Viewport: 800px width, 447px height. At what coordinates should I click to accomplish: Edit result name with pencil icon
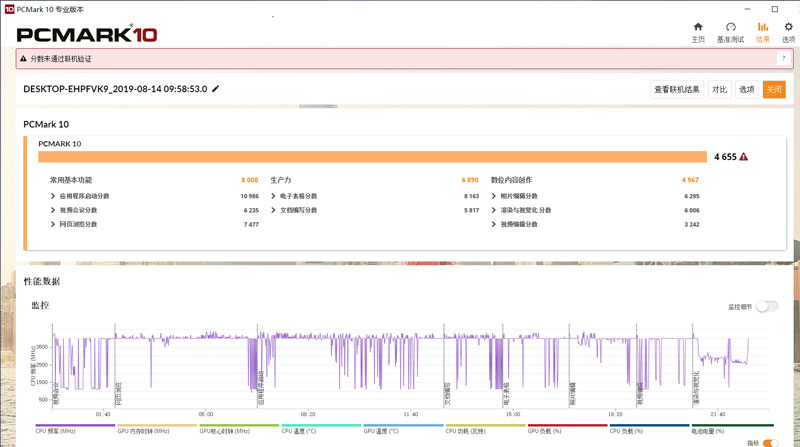pos(215,89)
